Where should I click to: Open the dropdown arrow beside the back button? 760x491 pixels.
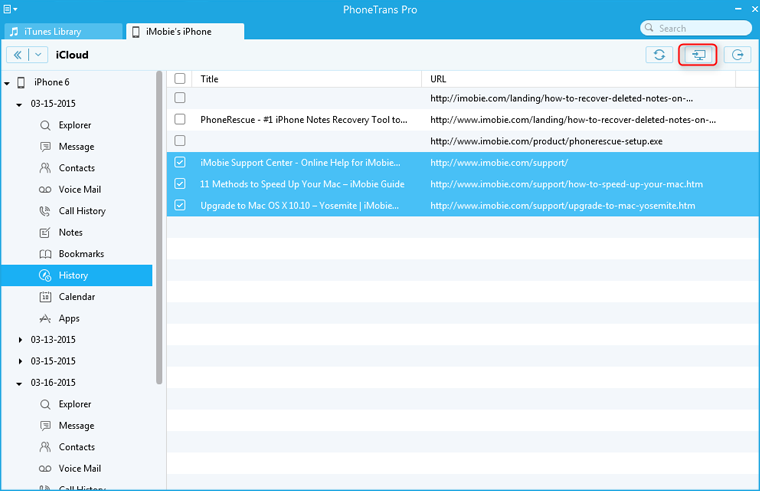pos(38,55)
